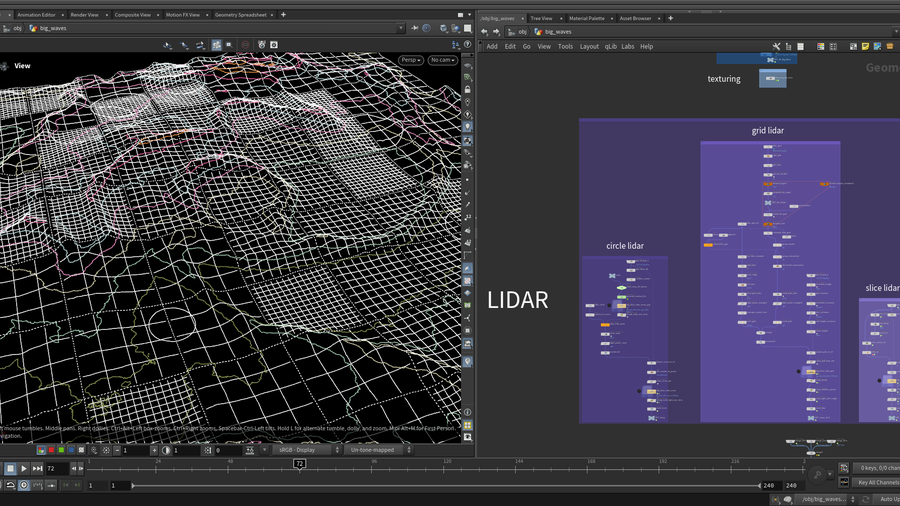
Task: Click the back arrow in network path bar
Action: [484, 31]
